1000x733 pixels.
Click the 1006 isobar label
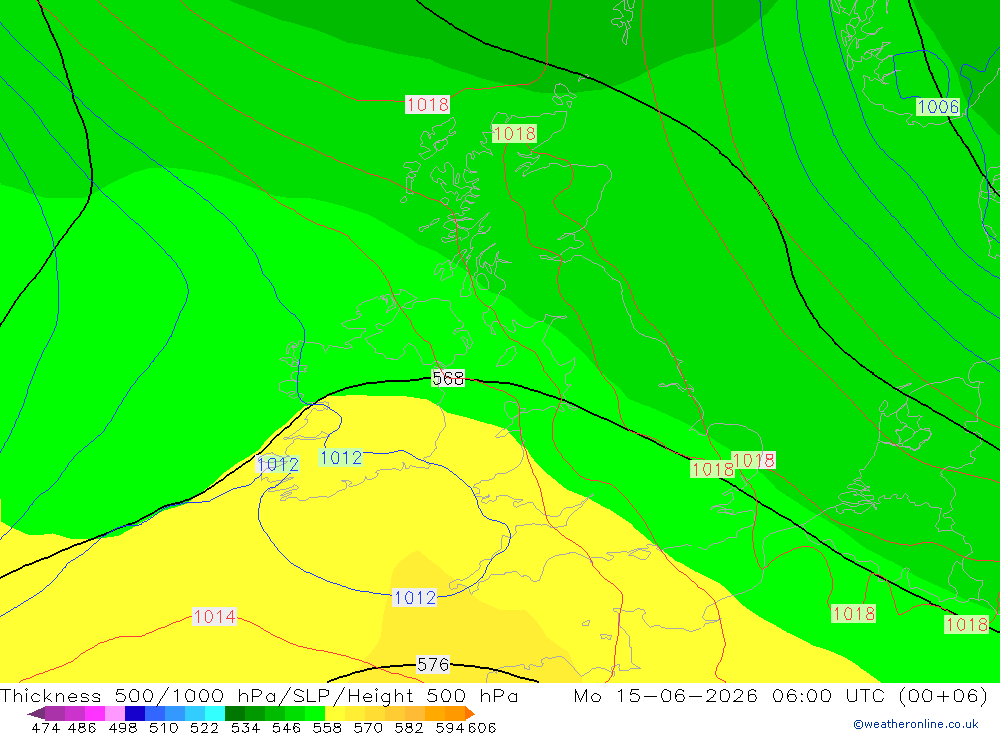coord(938,107)
